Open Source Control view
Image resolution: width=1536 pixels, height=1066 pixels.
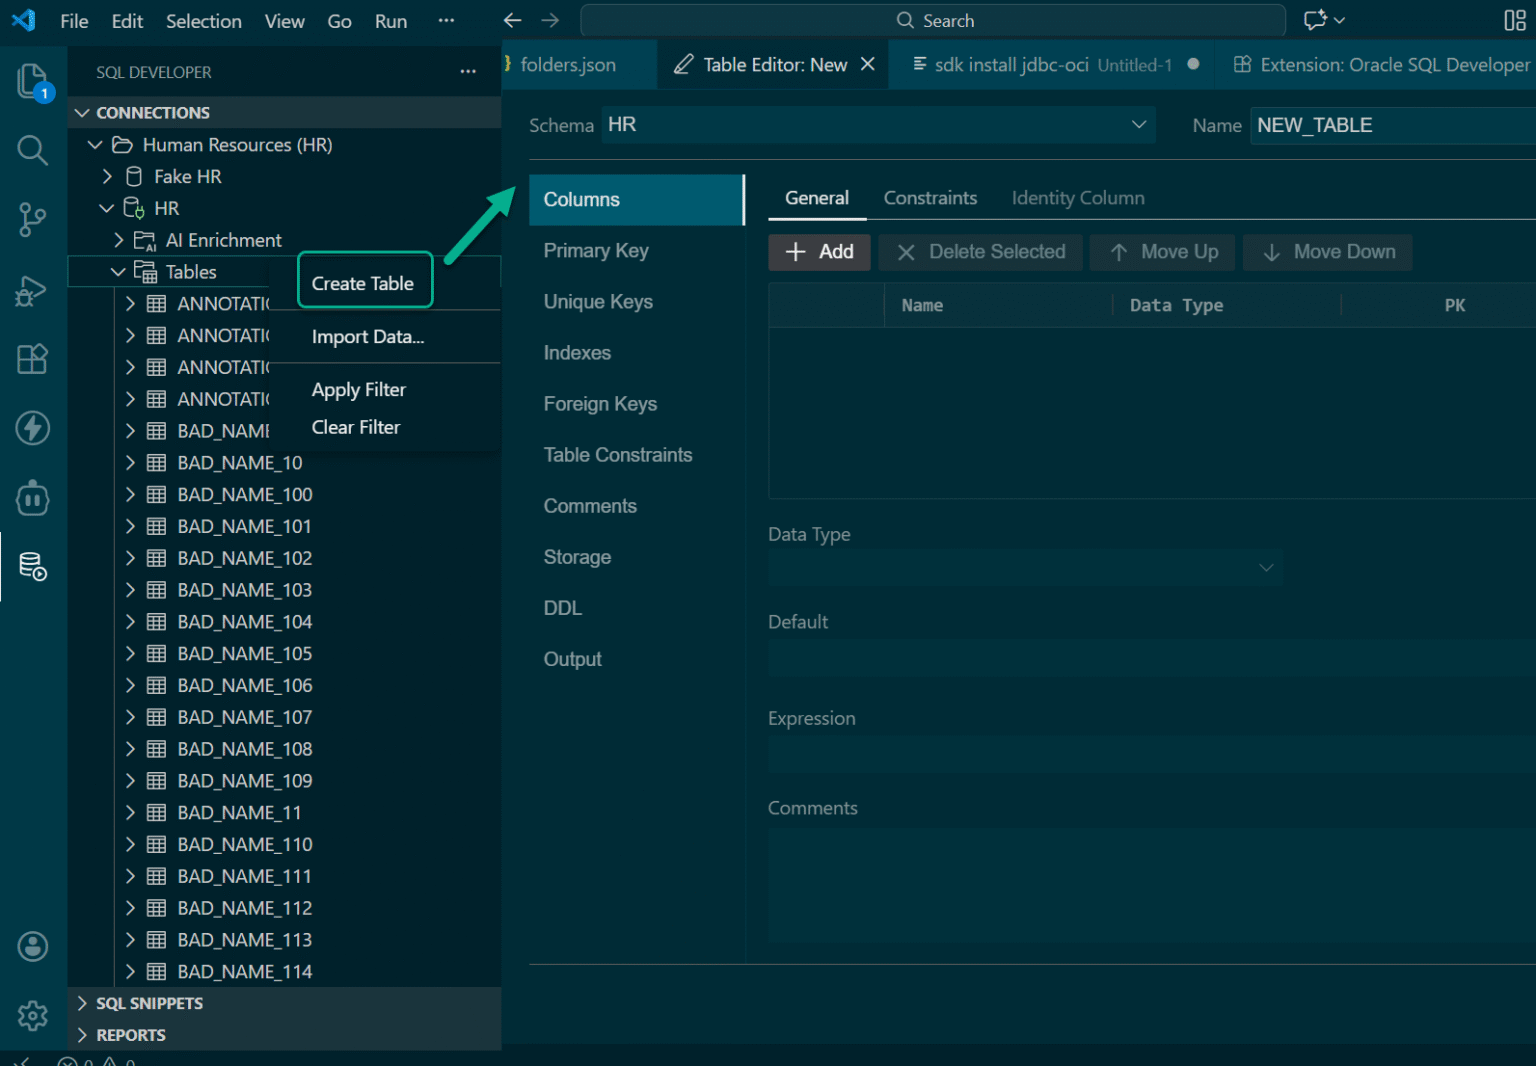pos(32,219)
